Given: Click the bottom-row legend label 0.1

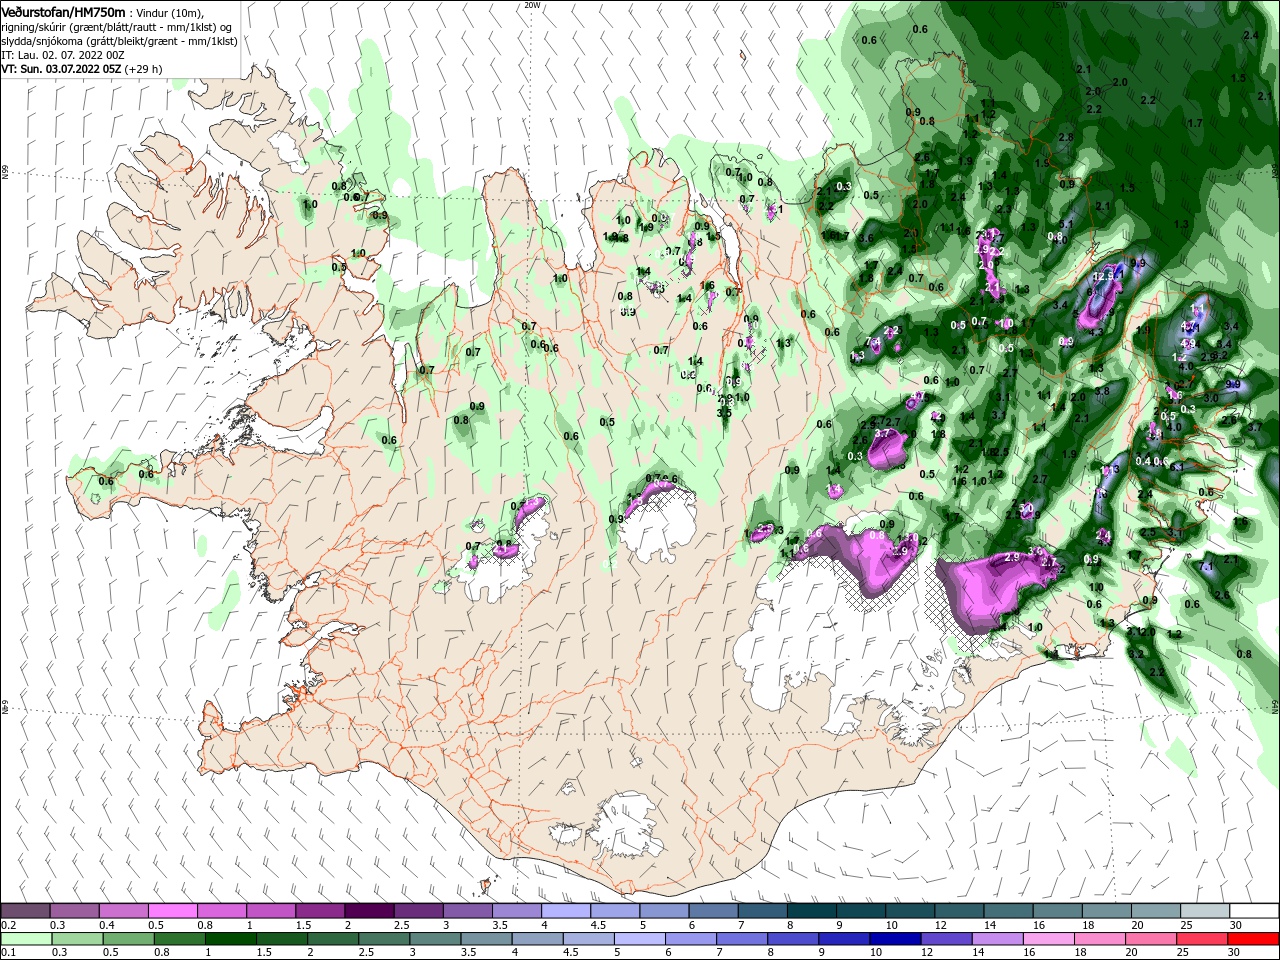Looking at the screenshot, I should tap(8, 953).
